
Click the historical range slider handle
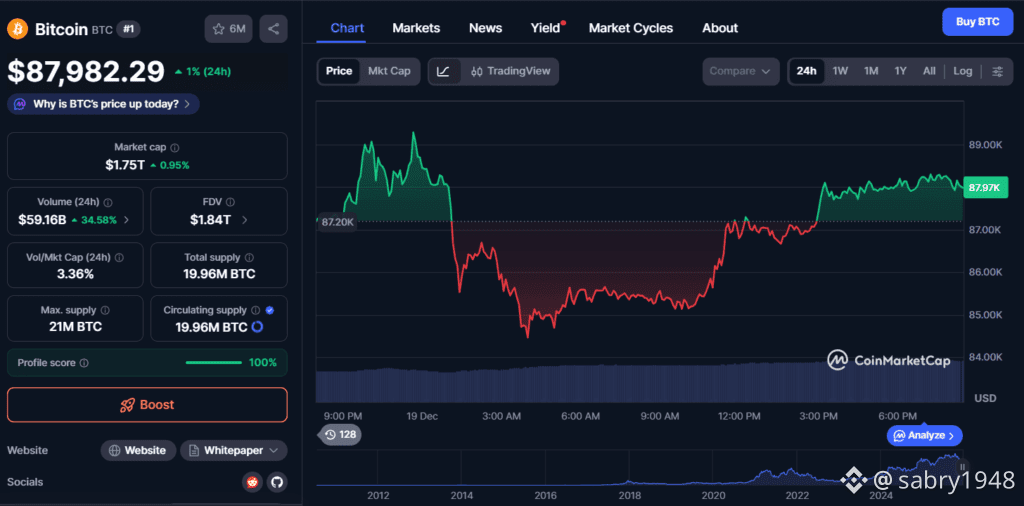pyautogui.click(x=962, y=467)
